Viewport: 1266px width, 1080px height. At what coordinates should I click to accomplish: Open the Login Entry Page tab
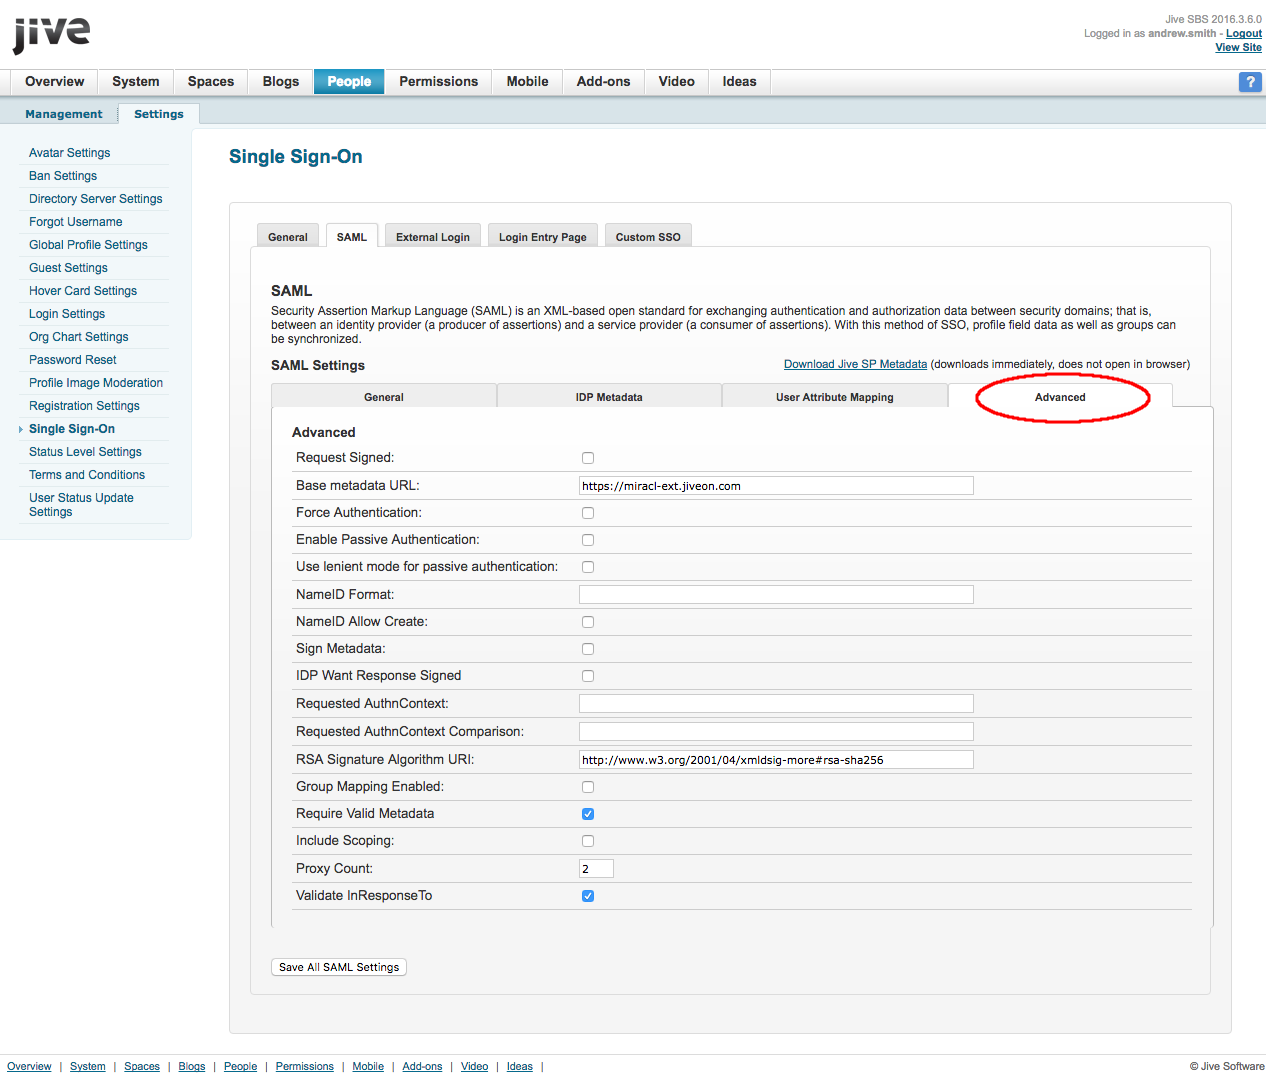click(543, 236)
